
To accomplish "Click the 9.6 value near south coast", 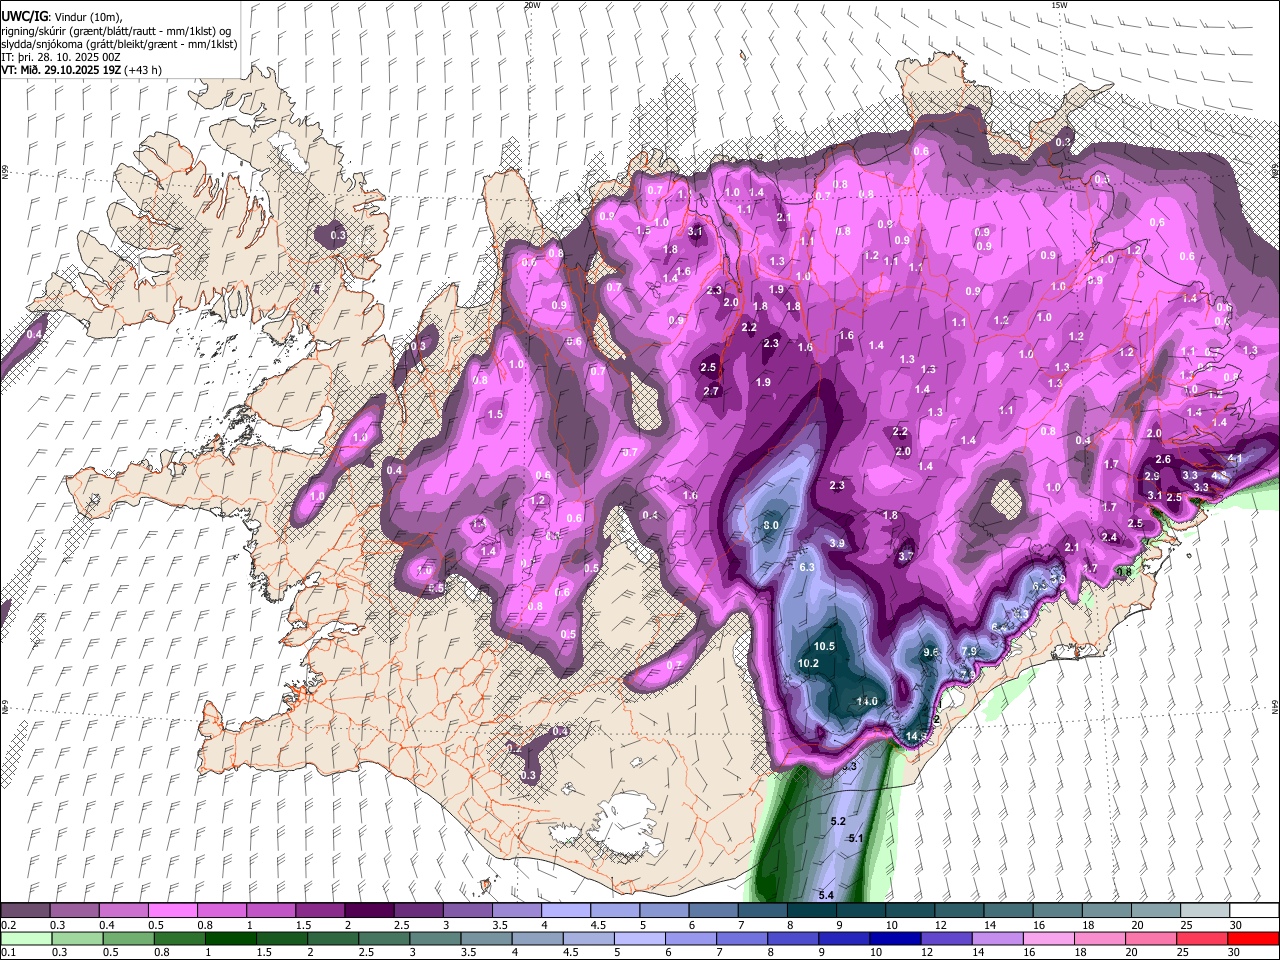I will click(x=931, y=652).
